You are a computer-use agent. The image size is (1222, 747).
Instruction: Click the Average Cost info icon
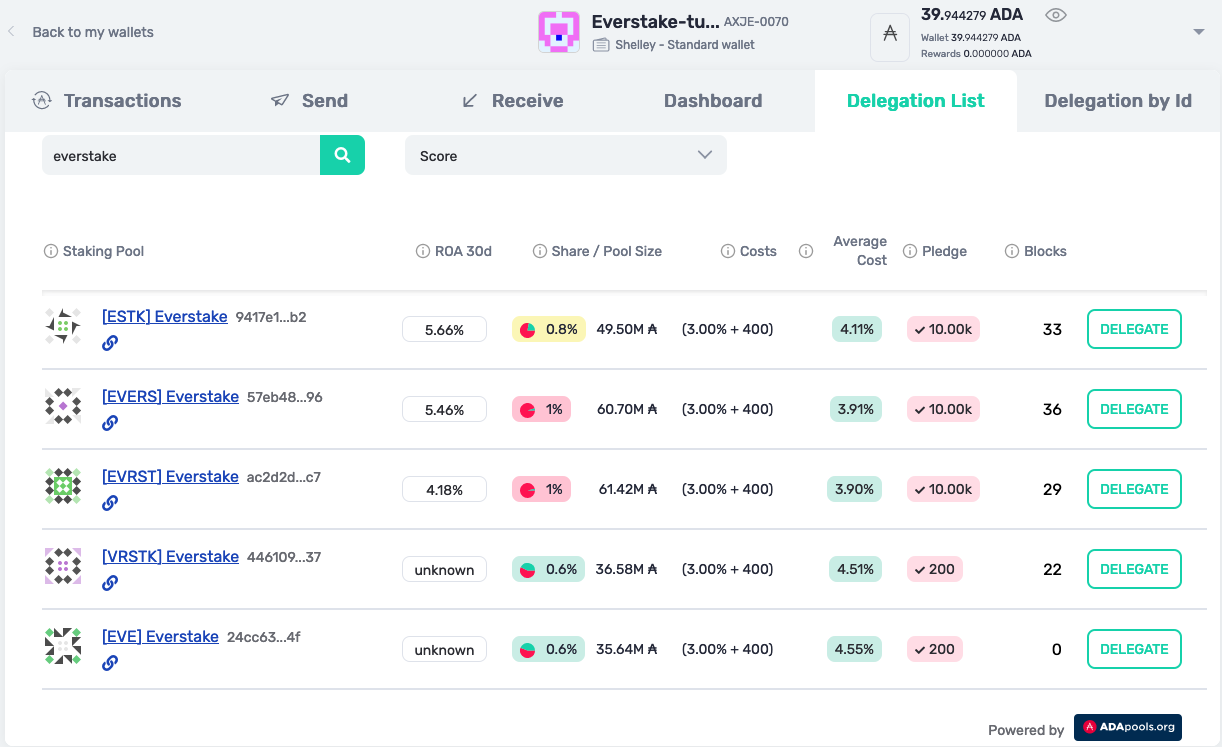[806, 251]
